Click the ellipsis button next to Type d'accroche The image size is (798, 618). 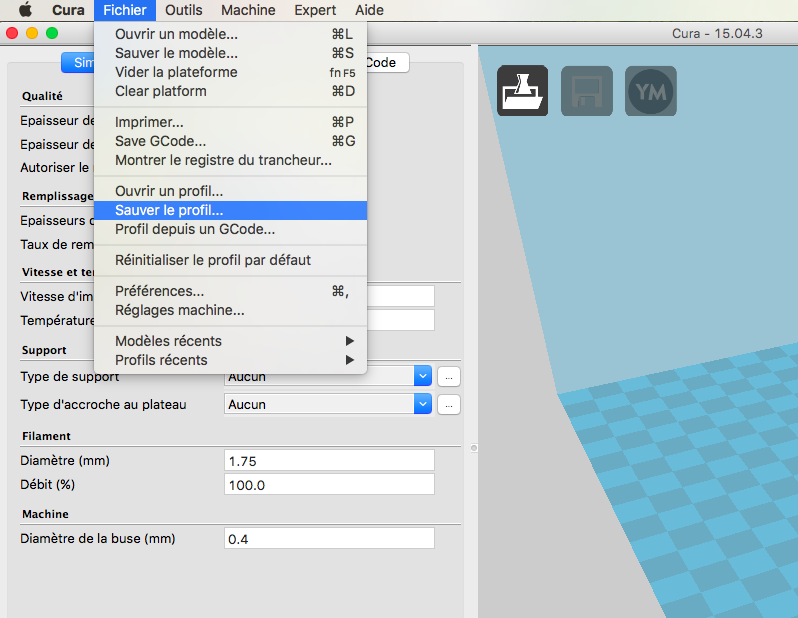(449, 405)
